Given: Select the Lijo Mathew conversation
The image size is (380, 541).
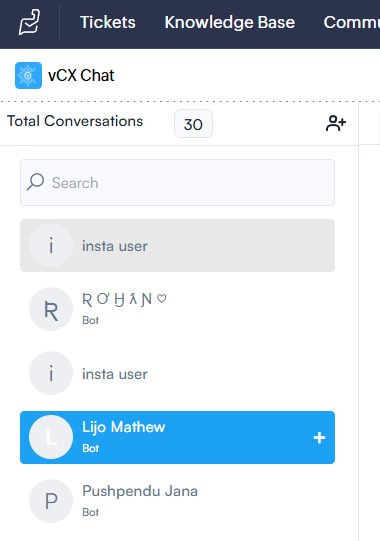Looking at the screenshot, I should point(177,437).
